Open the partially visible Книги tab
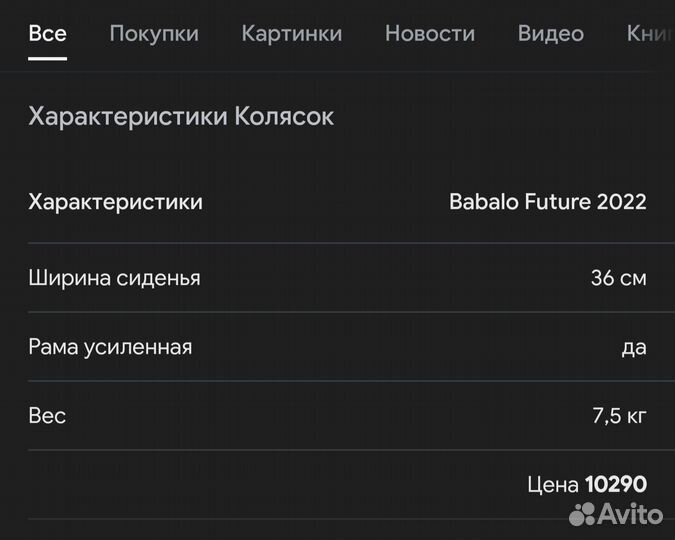 [x=650, y=34]
